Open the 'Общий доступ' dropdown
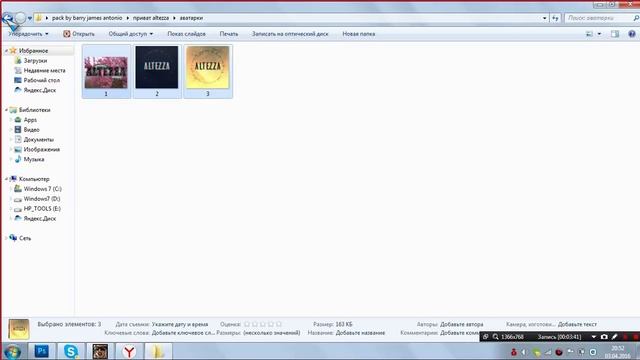Image resolution: width=640 pixels, height=360 pixels. pyautogui.click(x=131, y=34)
